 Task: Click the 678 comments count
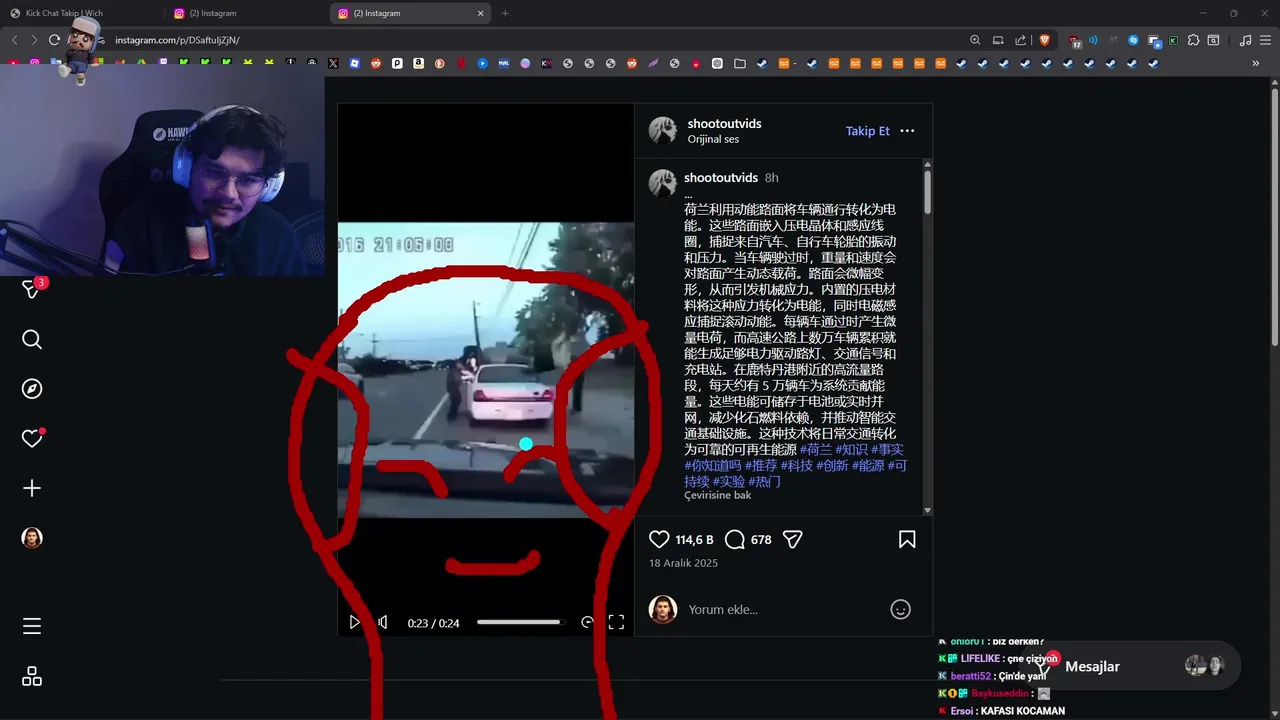[x=761, y=540]
